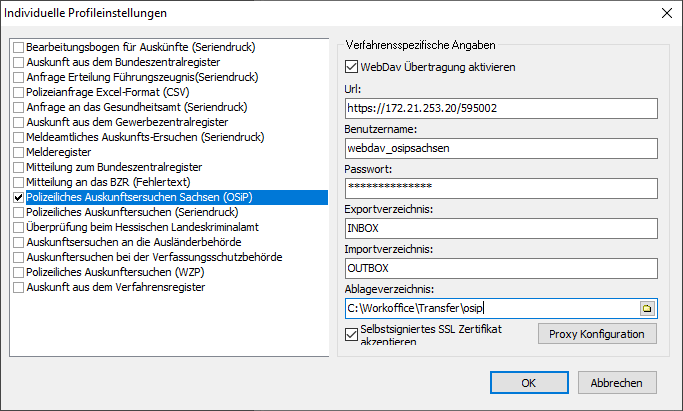Enable the Melderegister checkbox
This screenshot has height=411, width=683.
[19, 151]
